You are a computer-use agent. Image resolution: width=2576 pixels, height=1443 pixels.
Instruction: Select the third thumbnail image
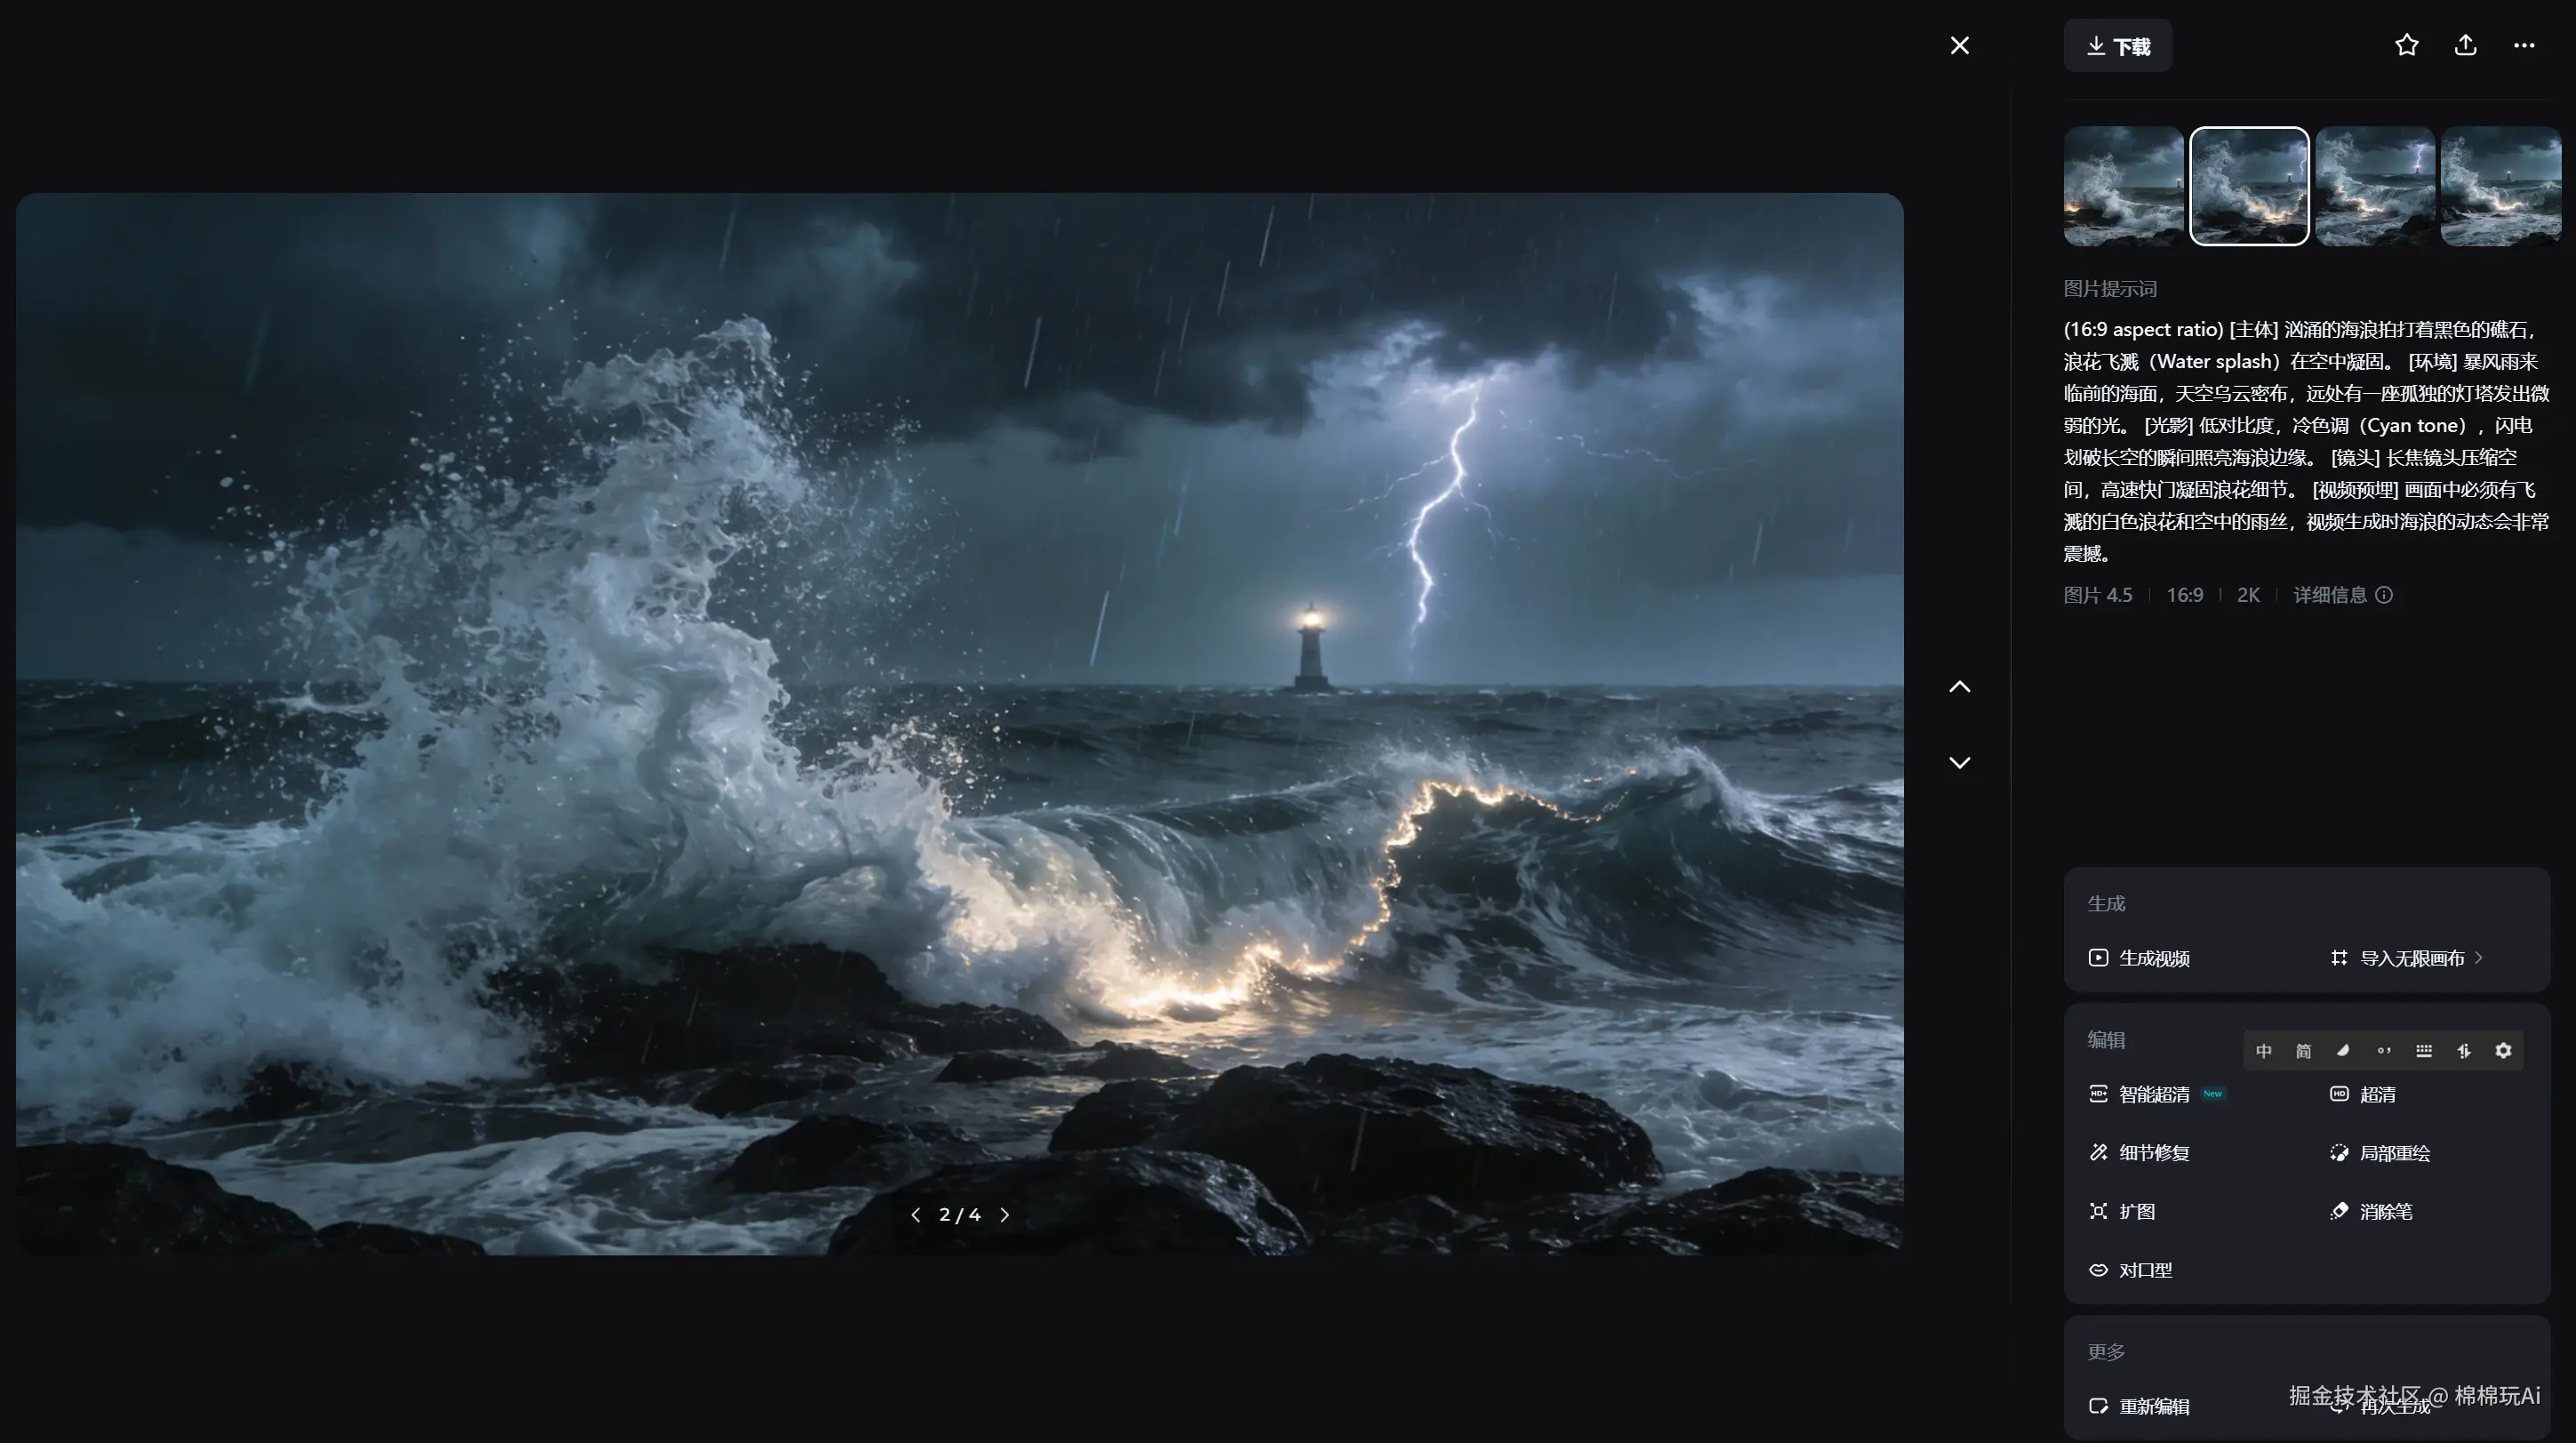2374,186
